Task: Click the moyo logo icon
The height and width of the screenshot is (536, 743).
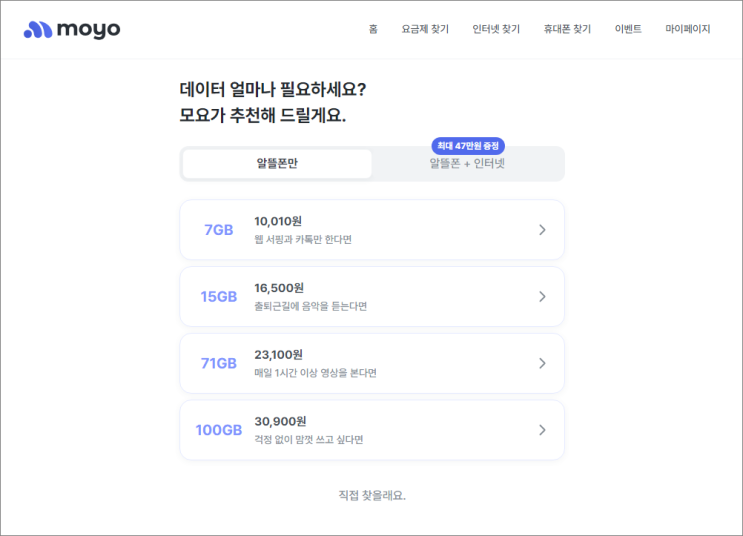Action: tap(38, 30)
